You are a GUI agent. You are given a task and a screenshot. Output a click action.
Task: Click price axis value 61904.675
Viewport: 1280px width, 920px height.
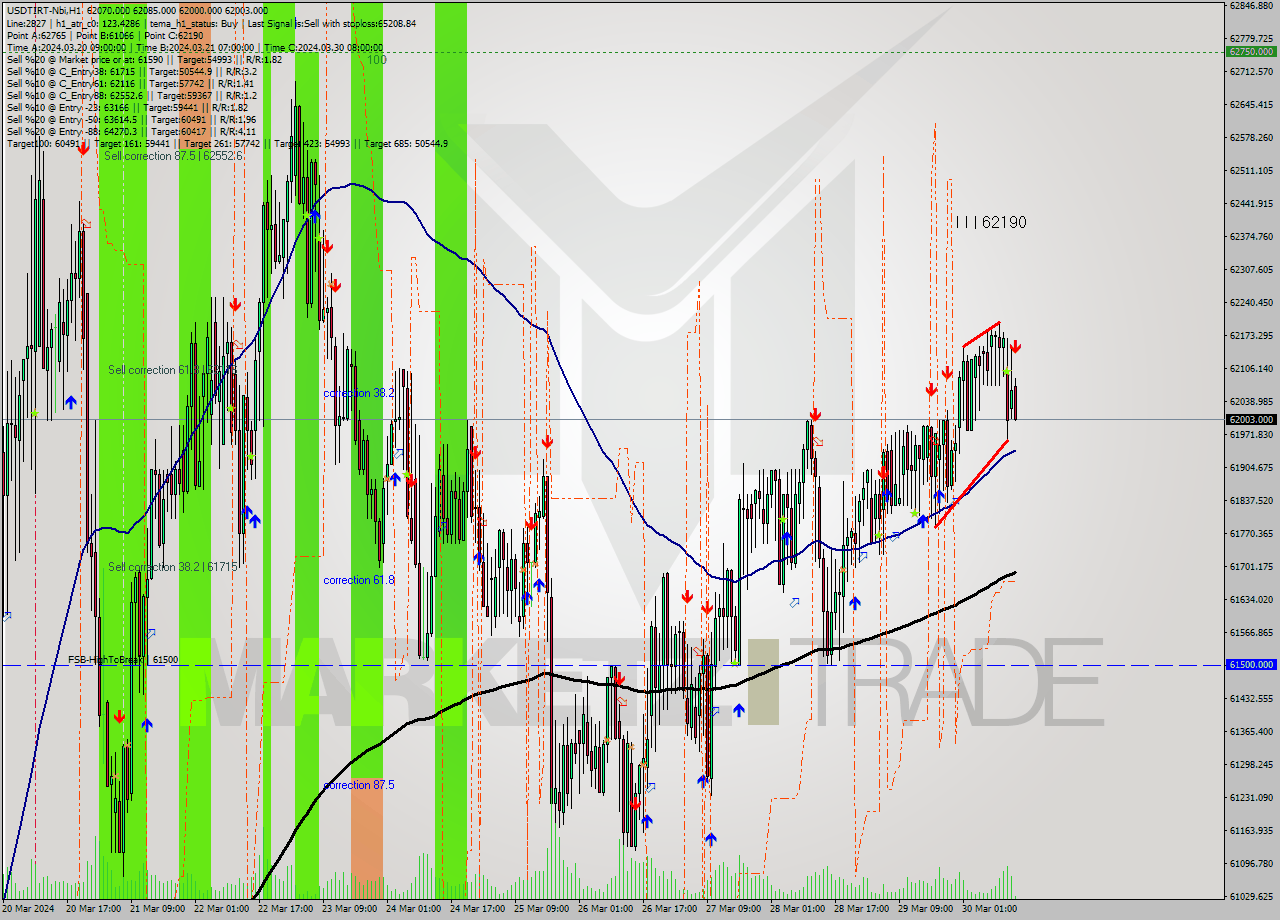(1251, 467)
